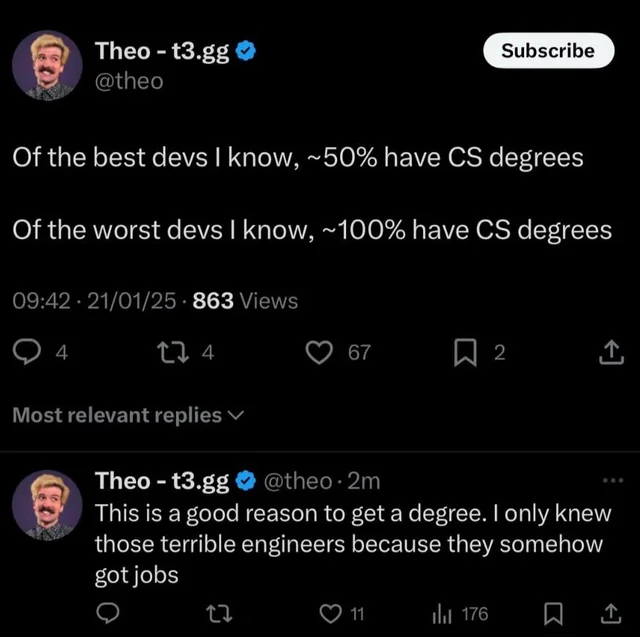
Task: Open the avatar on the reply
Action: 47,506
